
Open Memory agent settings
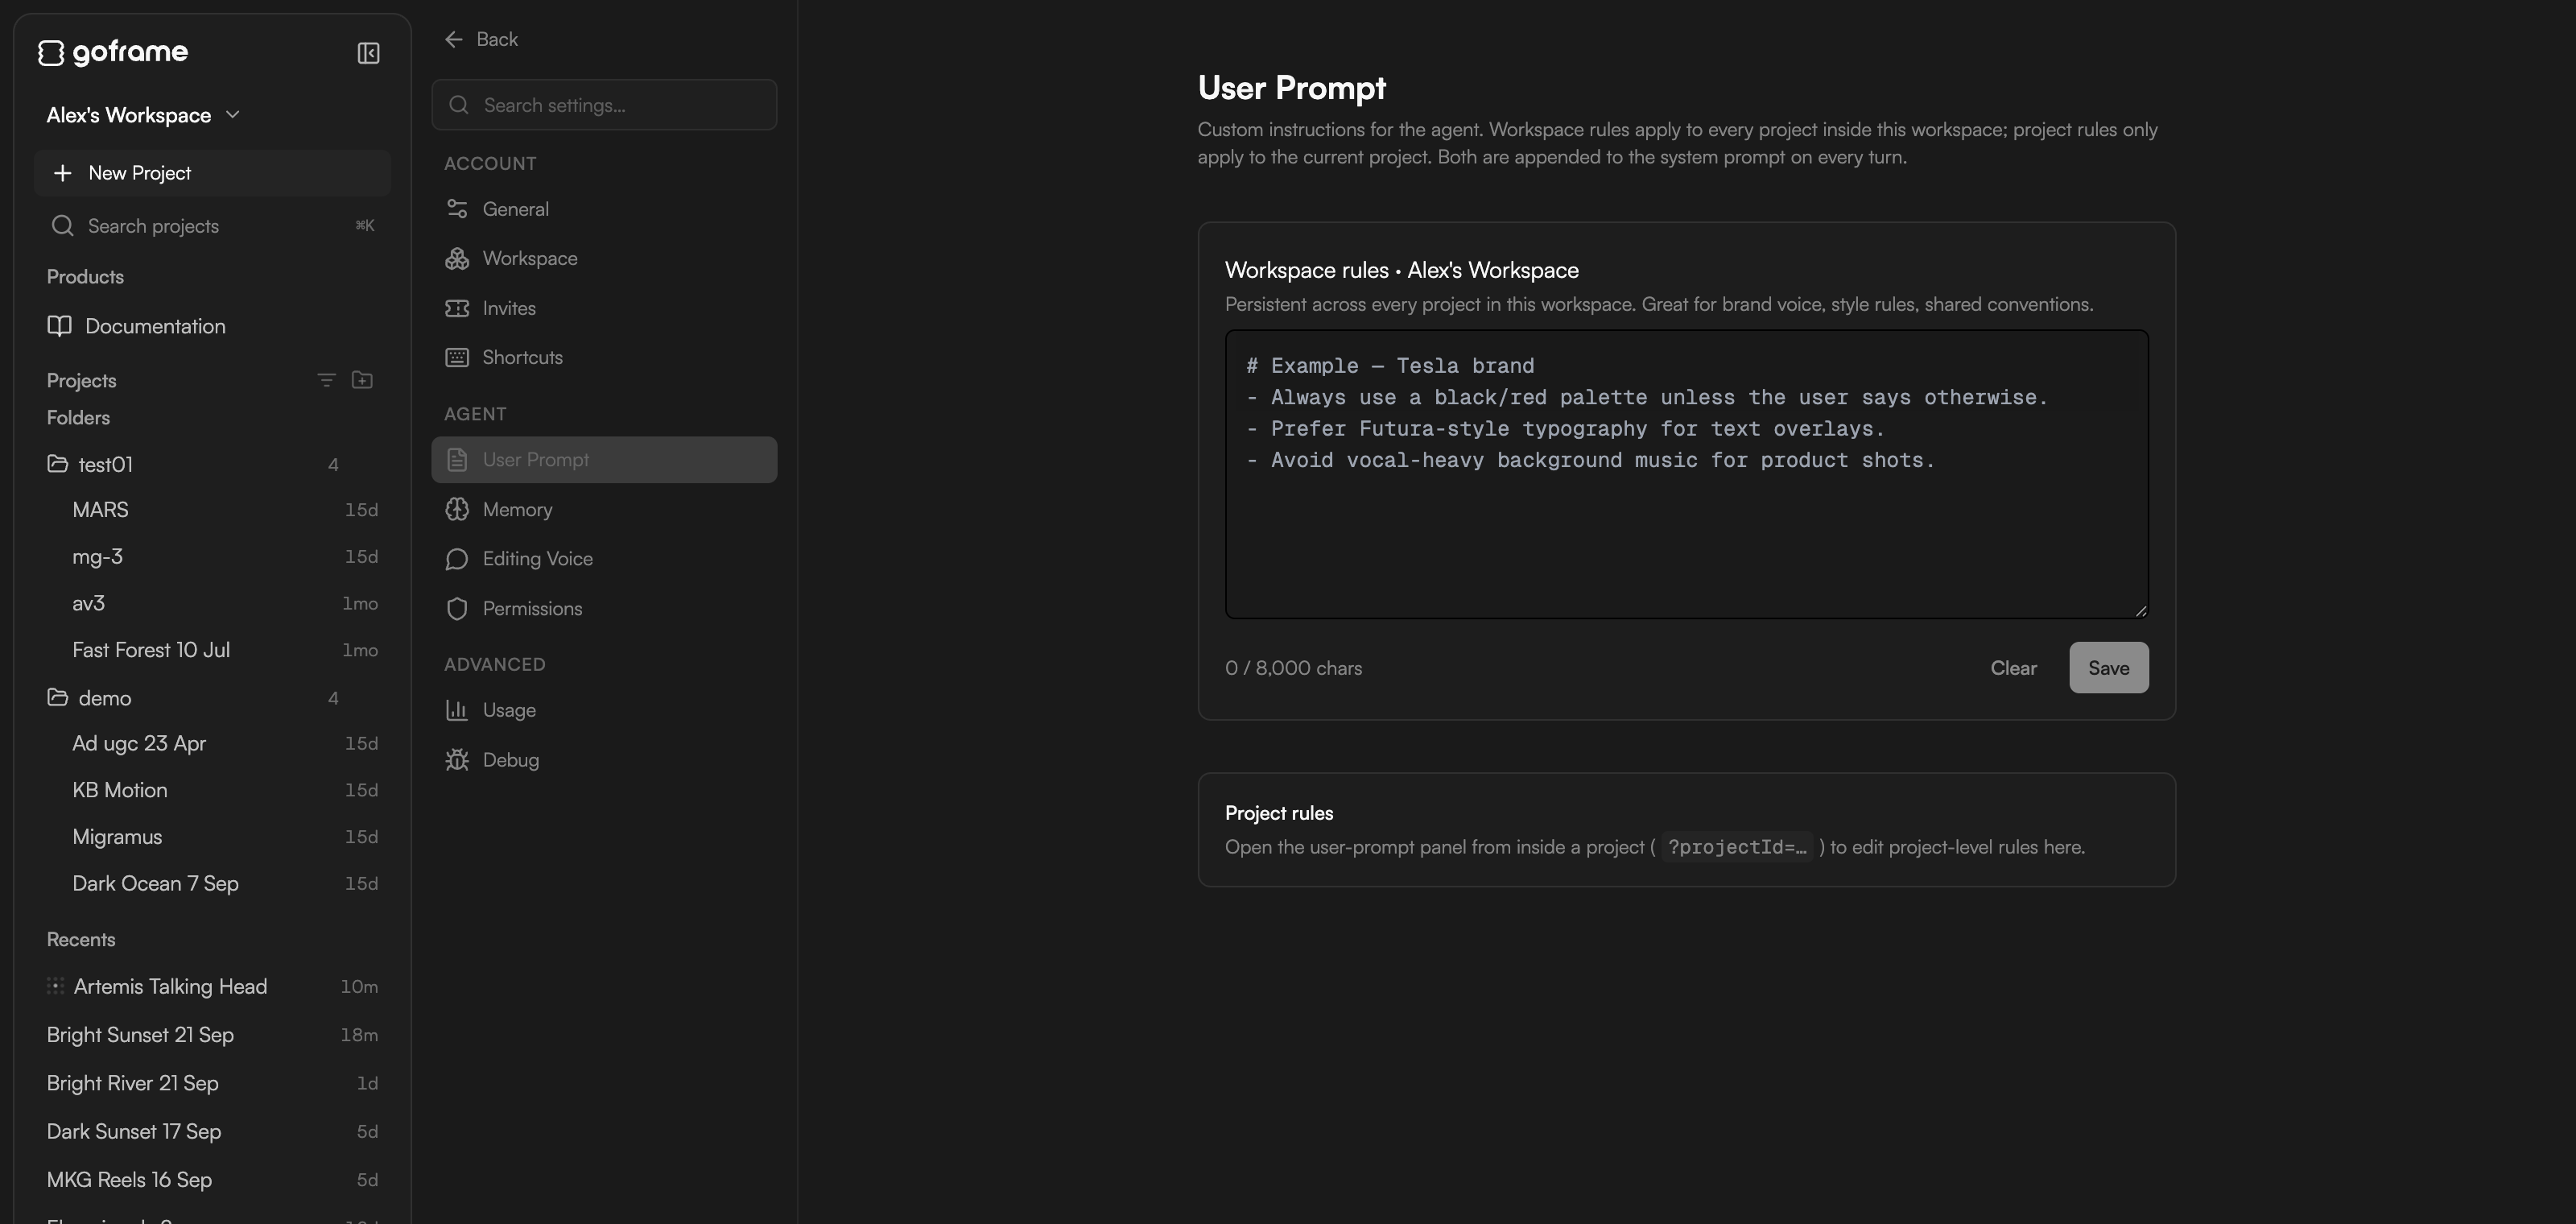click(x=604, y=510)
